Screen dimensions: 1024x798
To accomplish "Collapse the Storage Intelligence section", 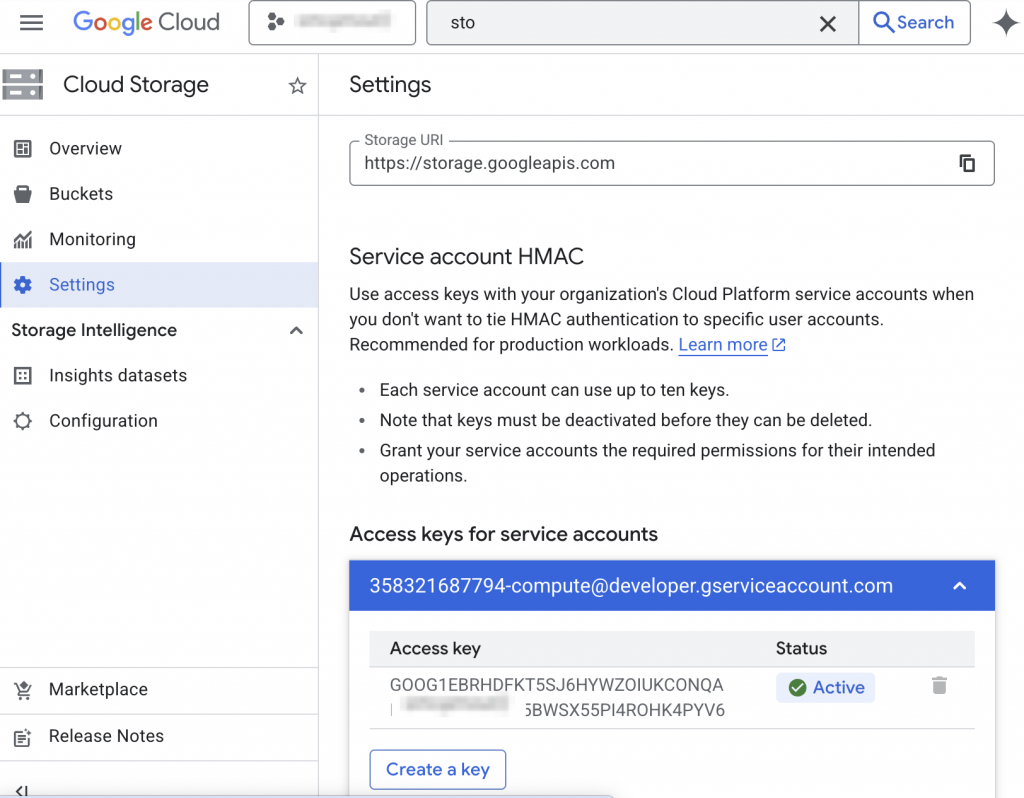I will coord(296,331).
